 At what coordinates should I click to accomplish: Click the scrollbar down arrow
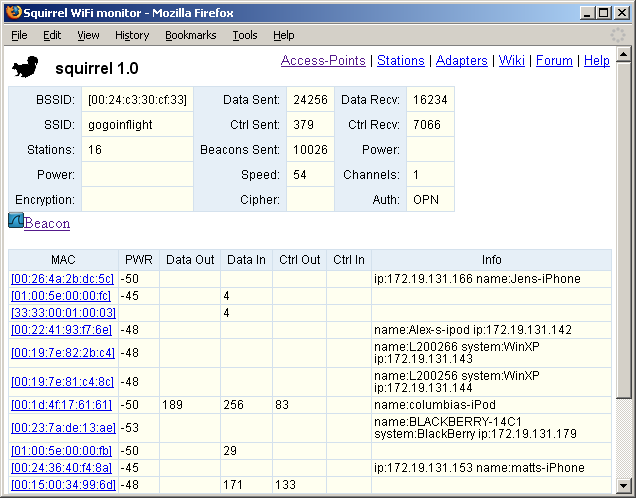pos(623,485)
